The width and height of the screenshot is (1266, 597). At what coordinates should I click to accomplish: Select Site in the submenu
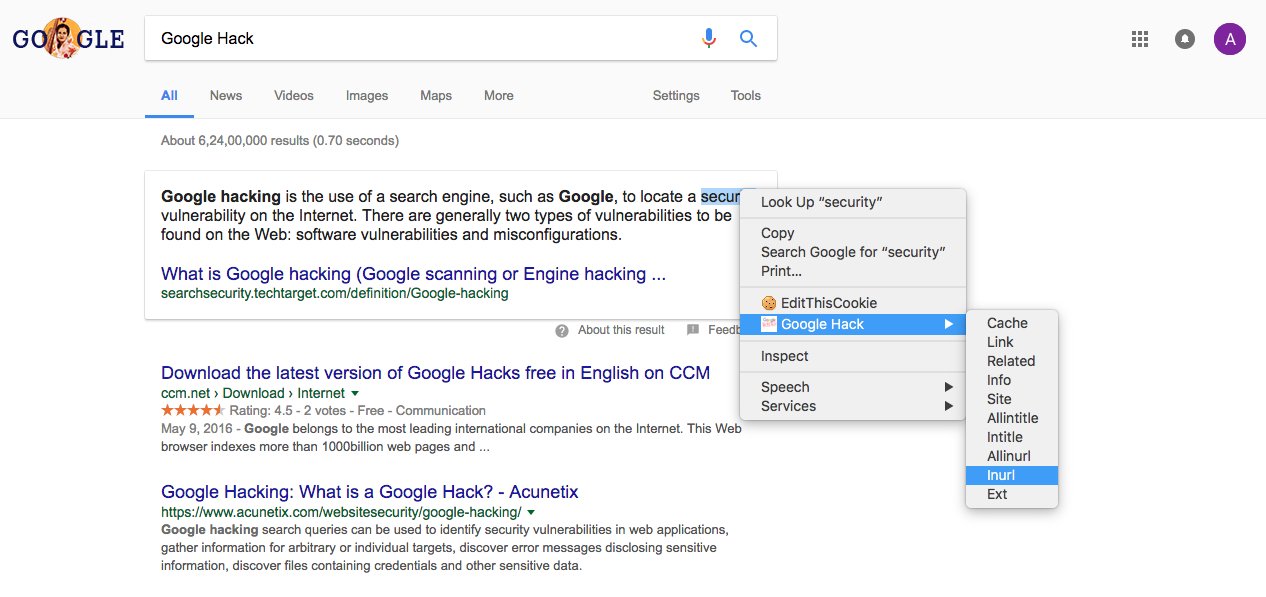click(x=1012, y=399)
